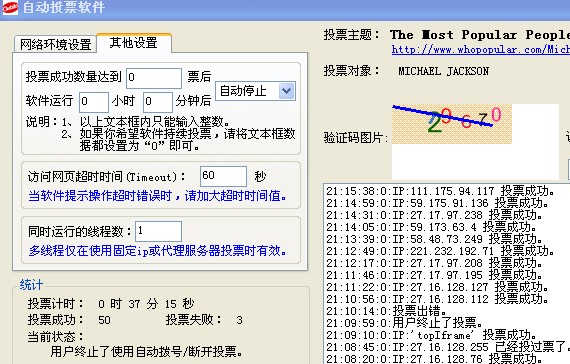570x364 pixels.
Task: Select log line IP:27.17.97.238 投票成功
Action: point(434,215)
